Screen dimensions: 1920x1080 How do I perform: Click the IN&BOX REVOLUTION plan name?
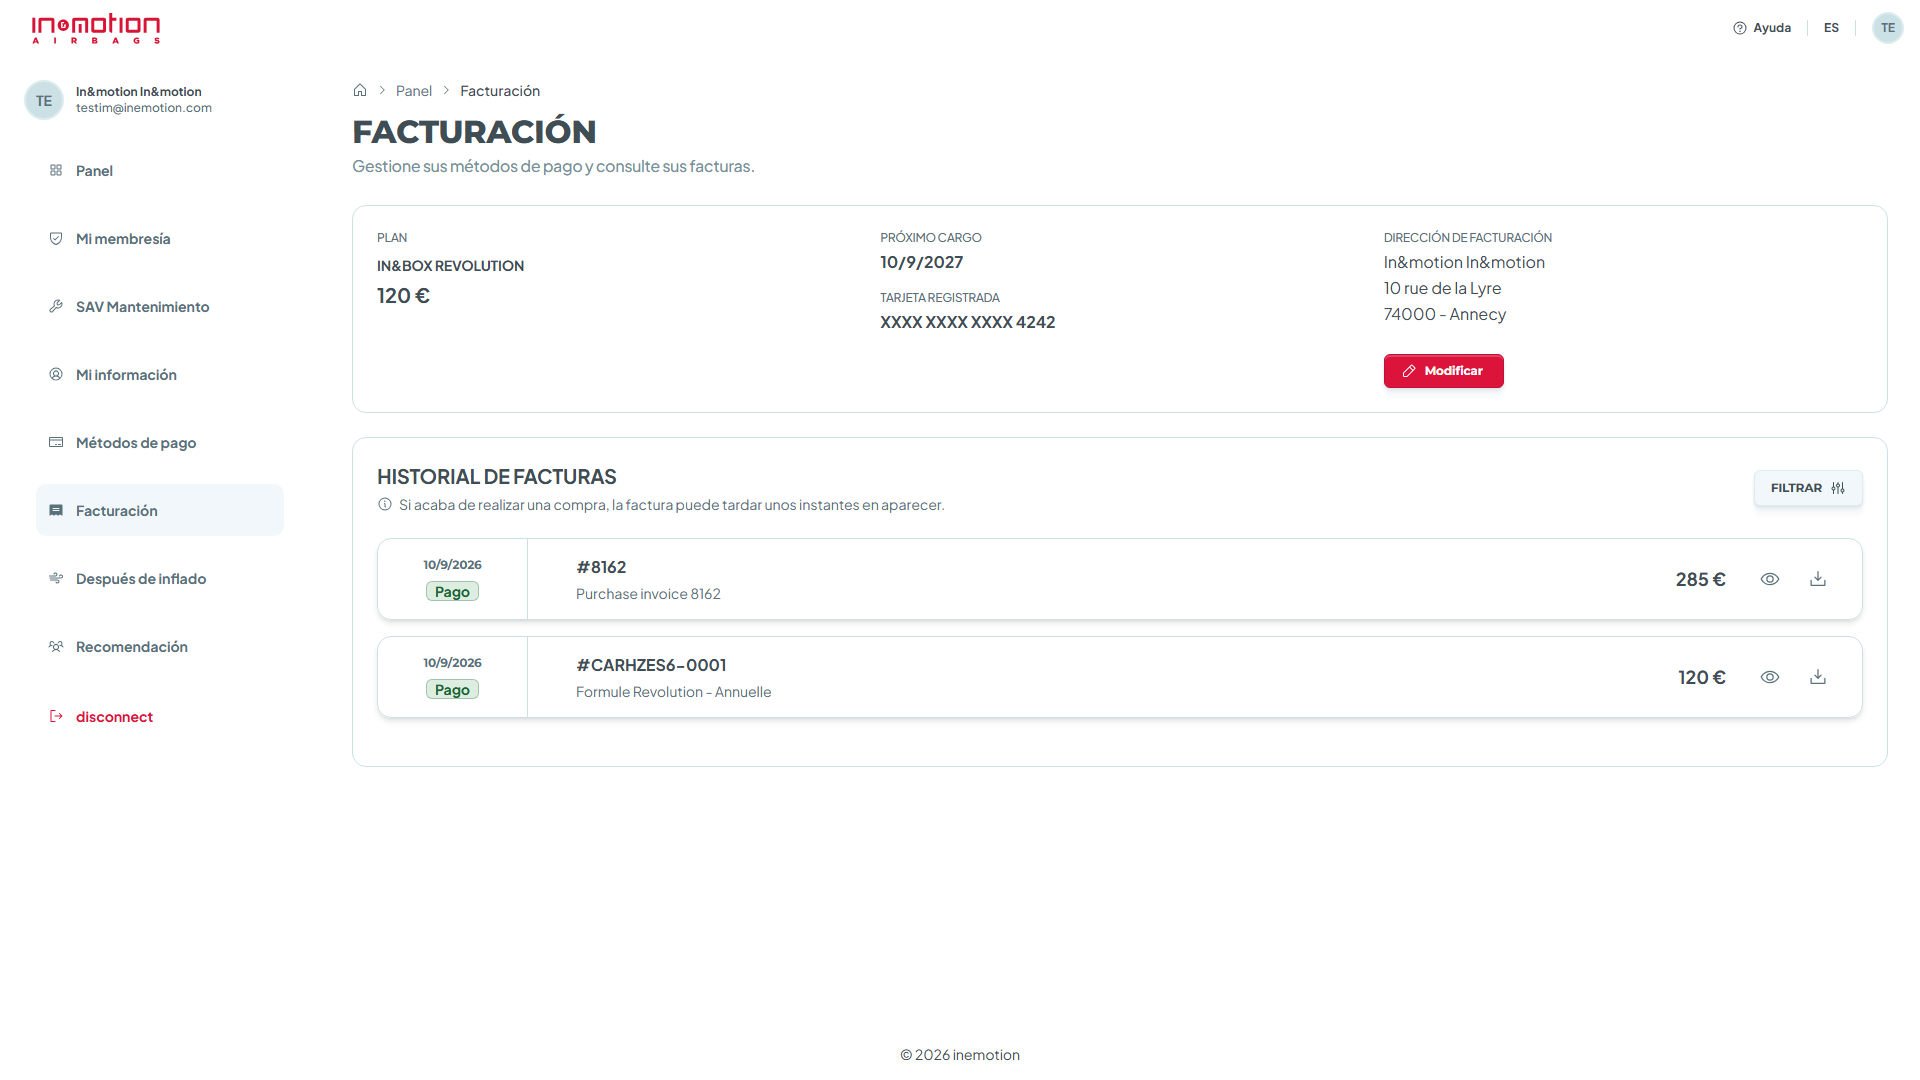pyautogui.click(x=450, y=266)
